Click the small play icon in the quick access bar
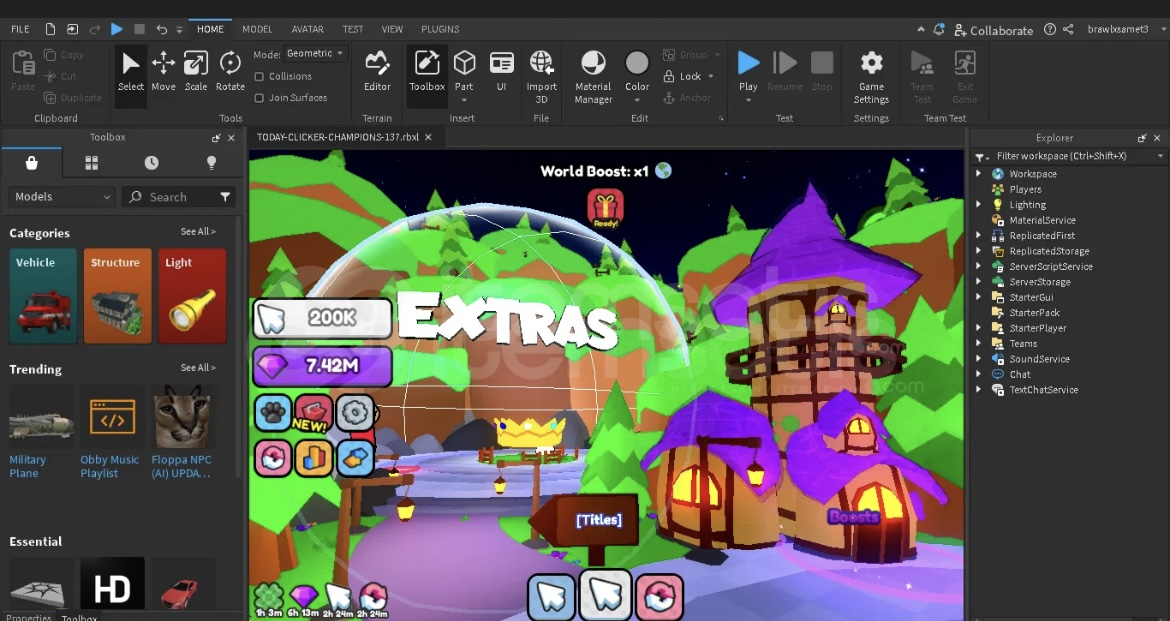This screenshot has height=621, width=1170. click(117, 29)
